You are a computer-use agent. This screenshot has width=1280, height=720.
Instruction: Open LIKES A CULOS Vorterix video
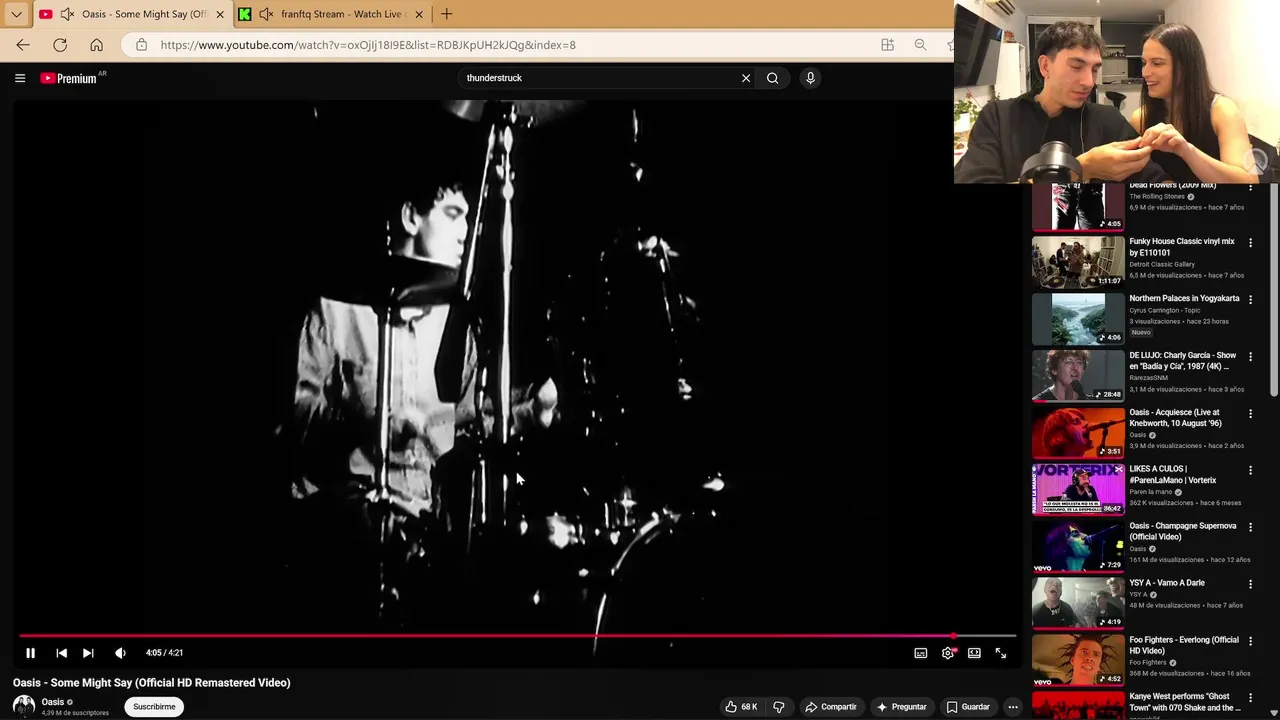[1078, 489]
